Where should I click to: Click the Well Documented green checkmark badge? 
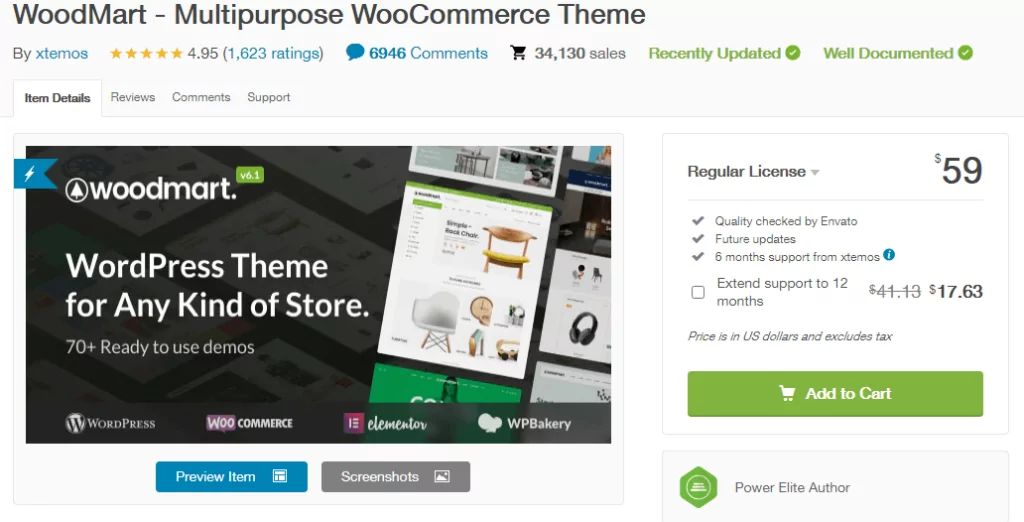(965, 53)
